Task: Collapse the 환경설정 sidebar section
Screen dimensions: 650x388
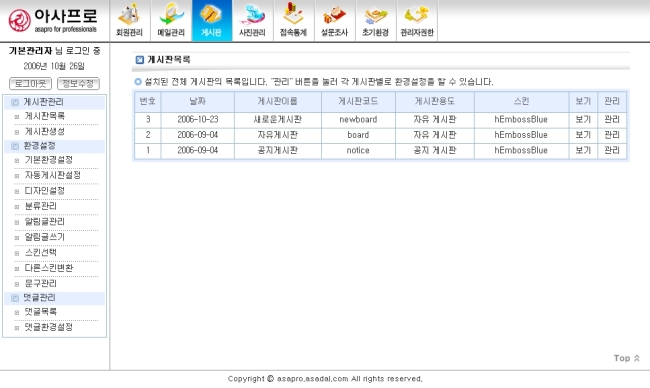Action: [x=15, y=146]
